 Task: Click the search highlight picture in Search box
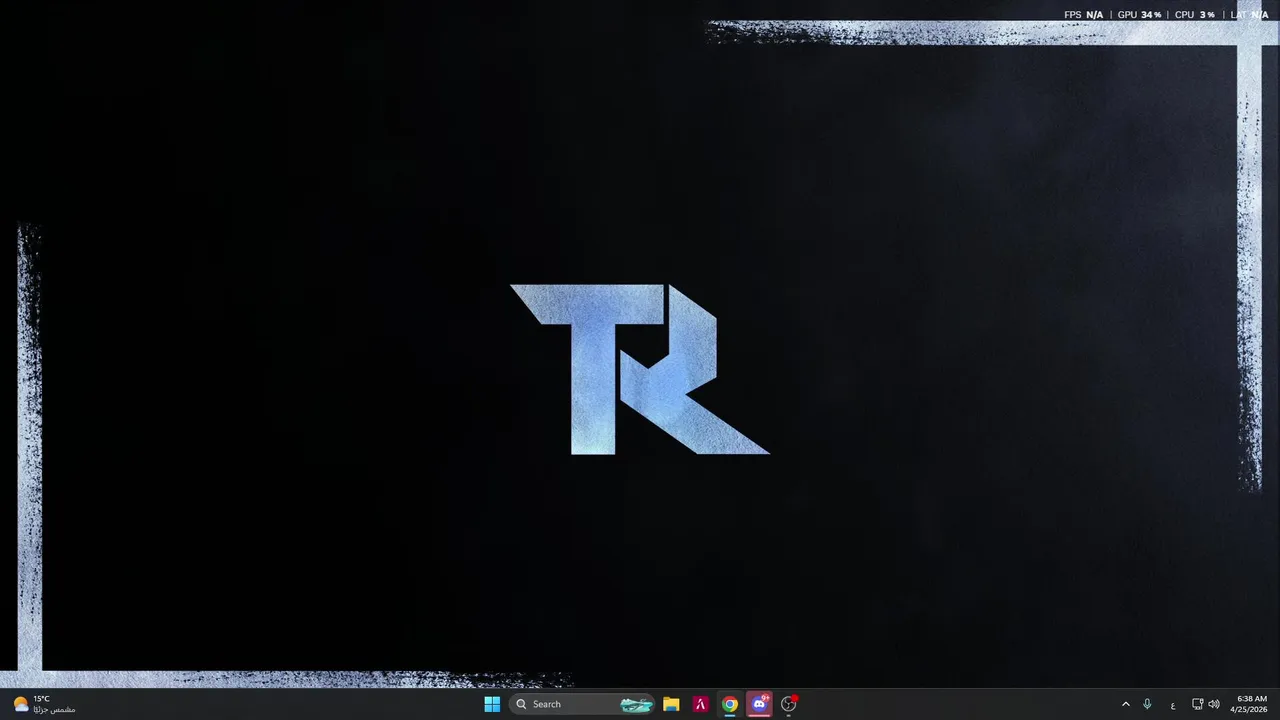click(x=636, y=704)
